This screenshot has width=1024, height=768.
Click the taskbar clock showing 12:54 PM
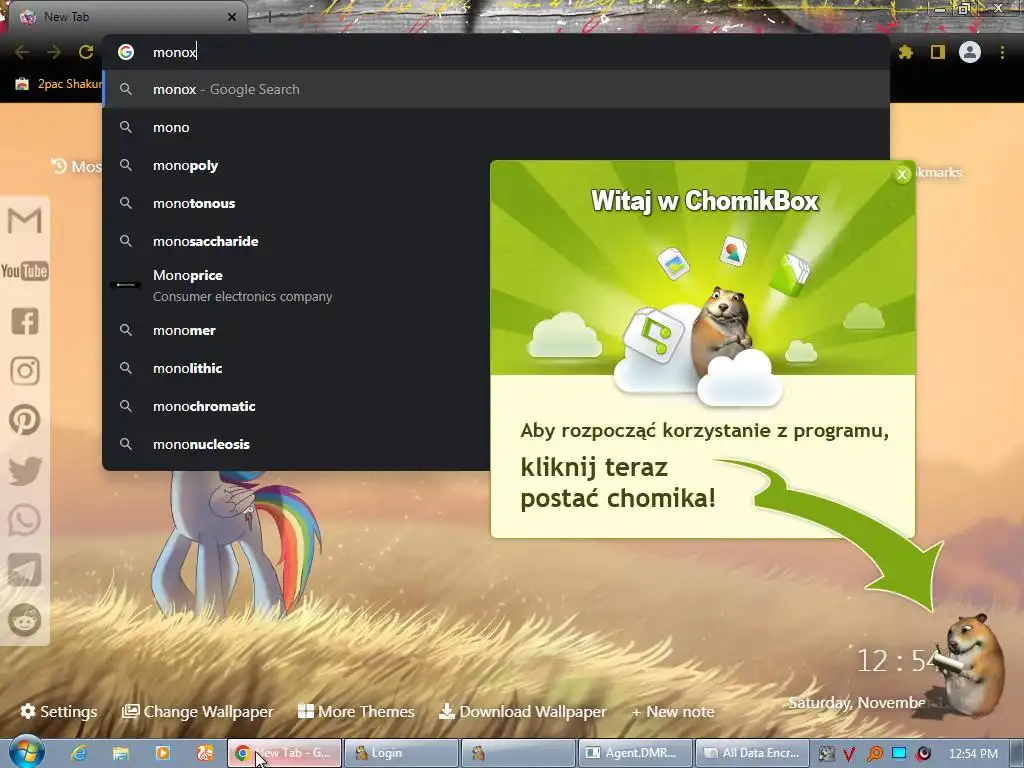973,754
